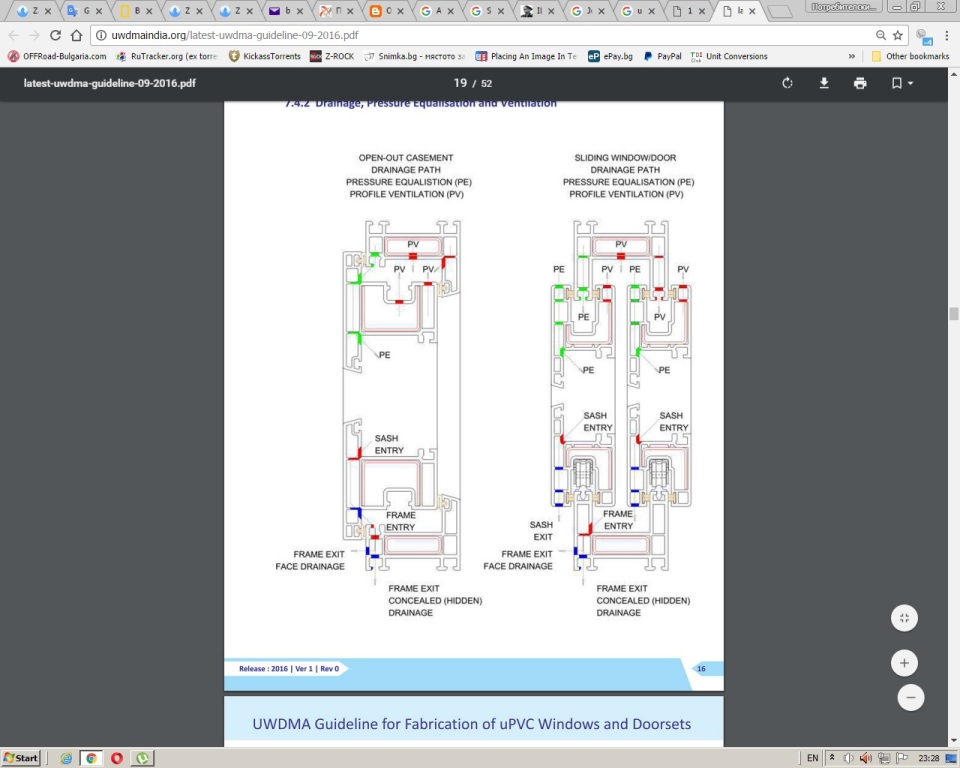Screen dimensions: 960x768
Task: Click the volume icon in system tray
Action: [x=864, y=758]
